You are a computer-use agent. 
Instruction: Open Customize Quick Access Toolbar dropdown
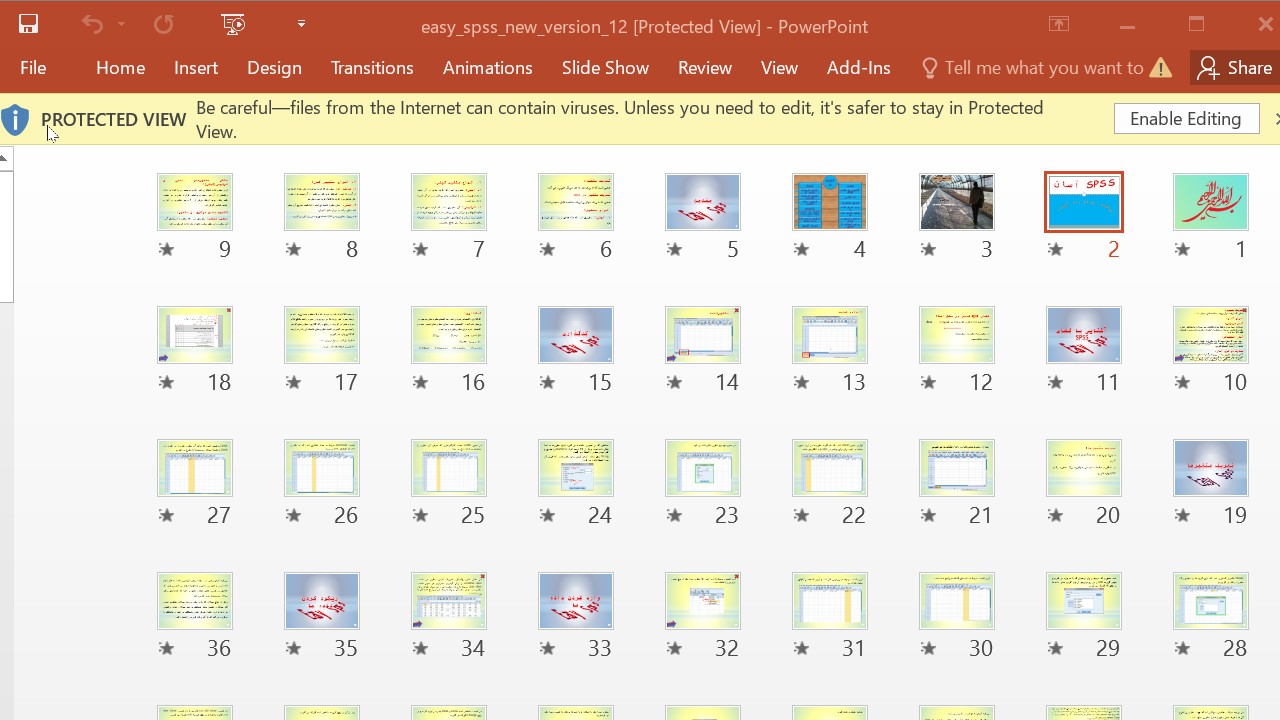(x=301, y=25)
